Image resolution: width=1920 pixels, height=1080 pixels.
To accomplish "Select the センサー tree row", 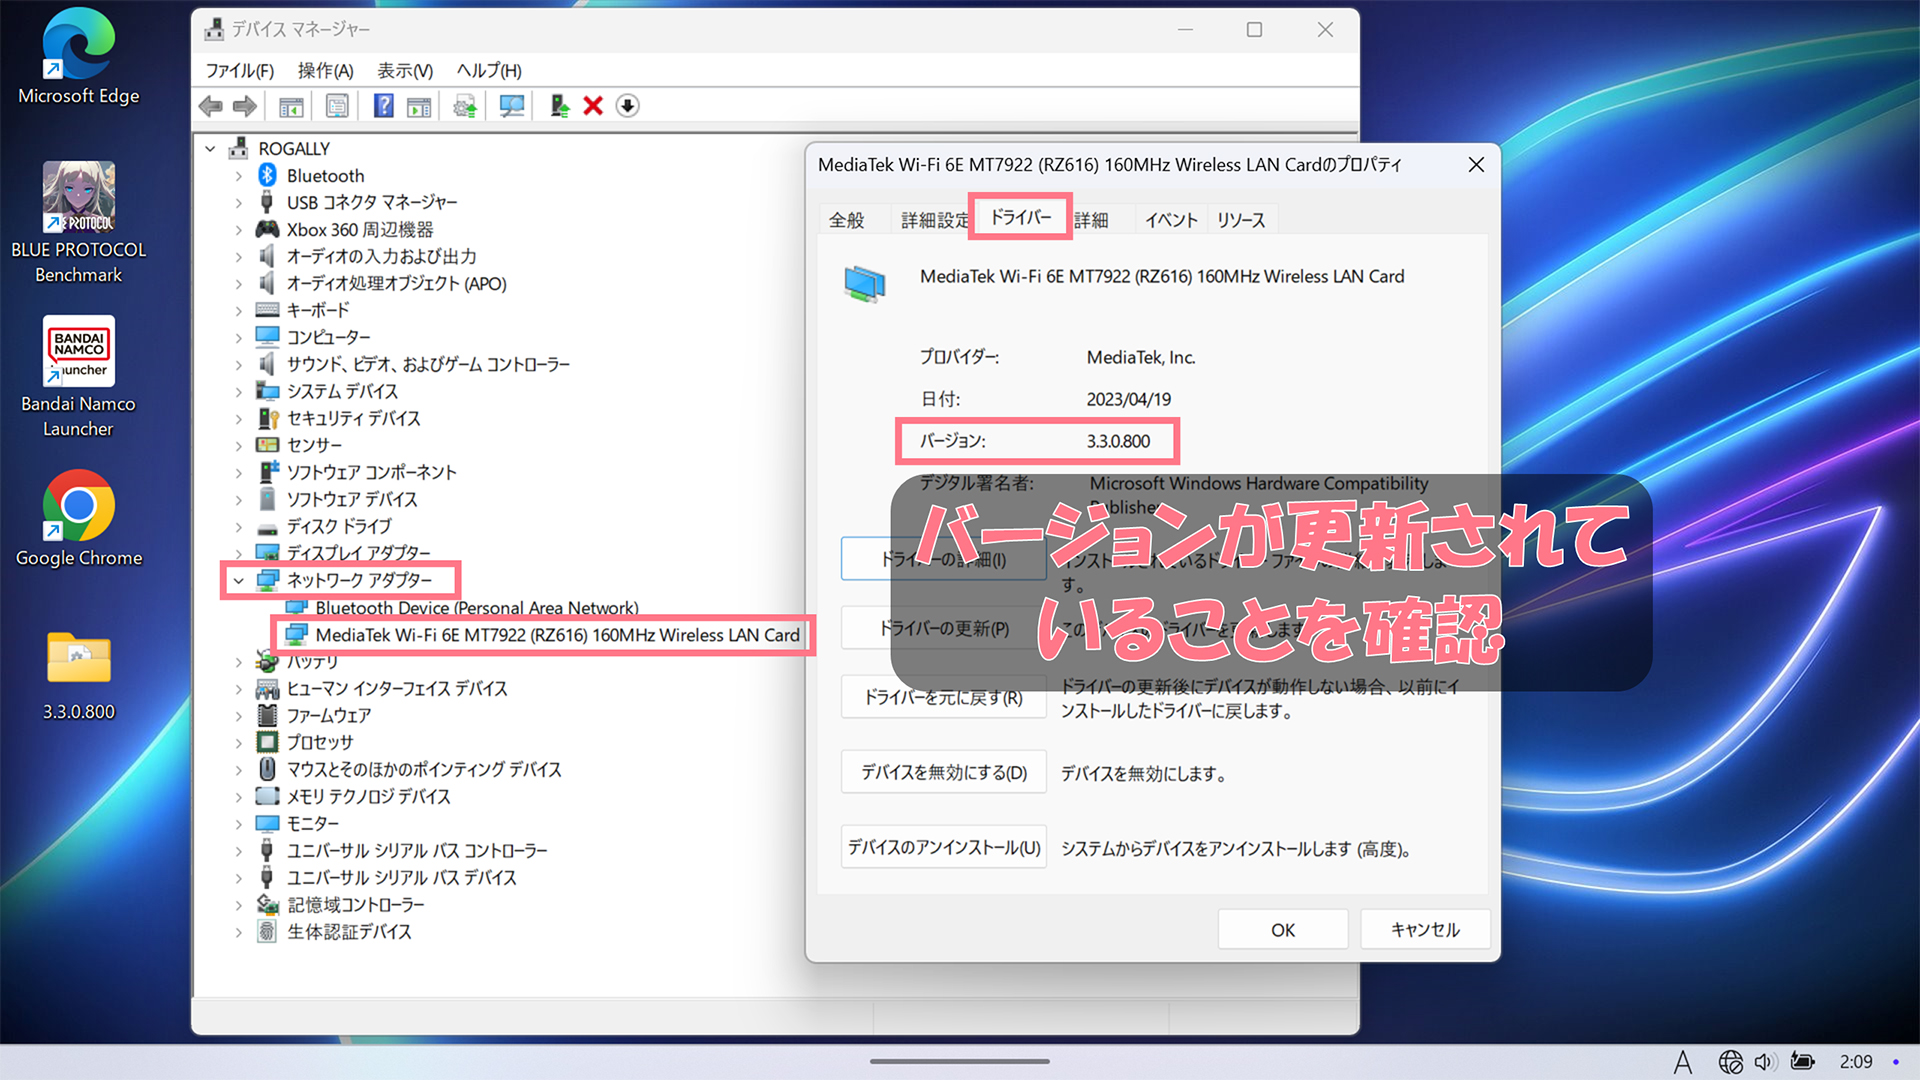I will coord(299,445).
